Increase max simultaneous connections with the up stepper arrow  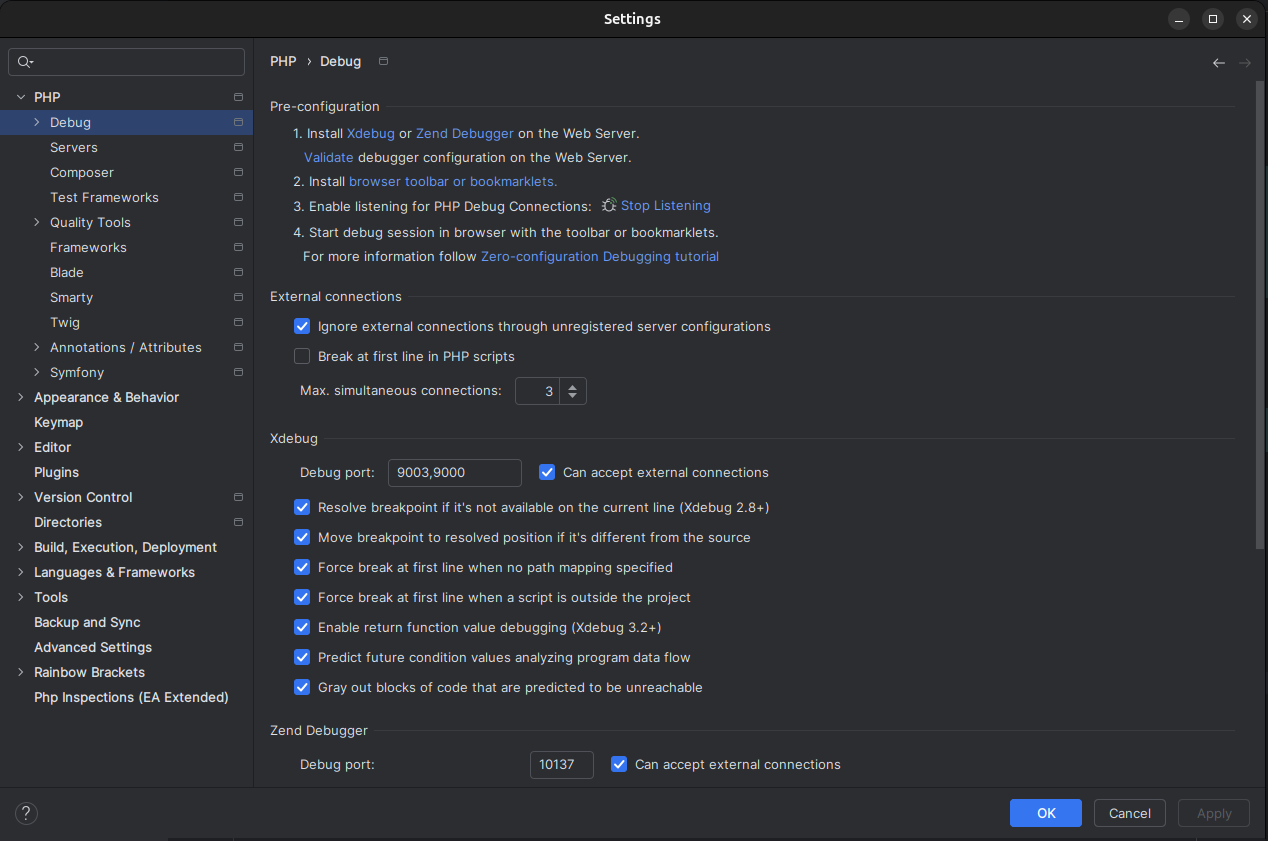pyautogui.click(x=572, y=385)
